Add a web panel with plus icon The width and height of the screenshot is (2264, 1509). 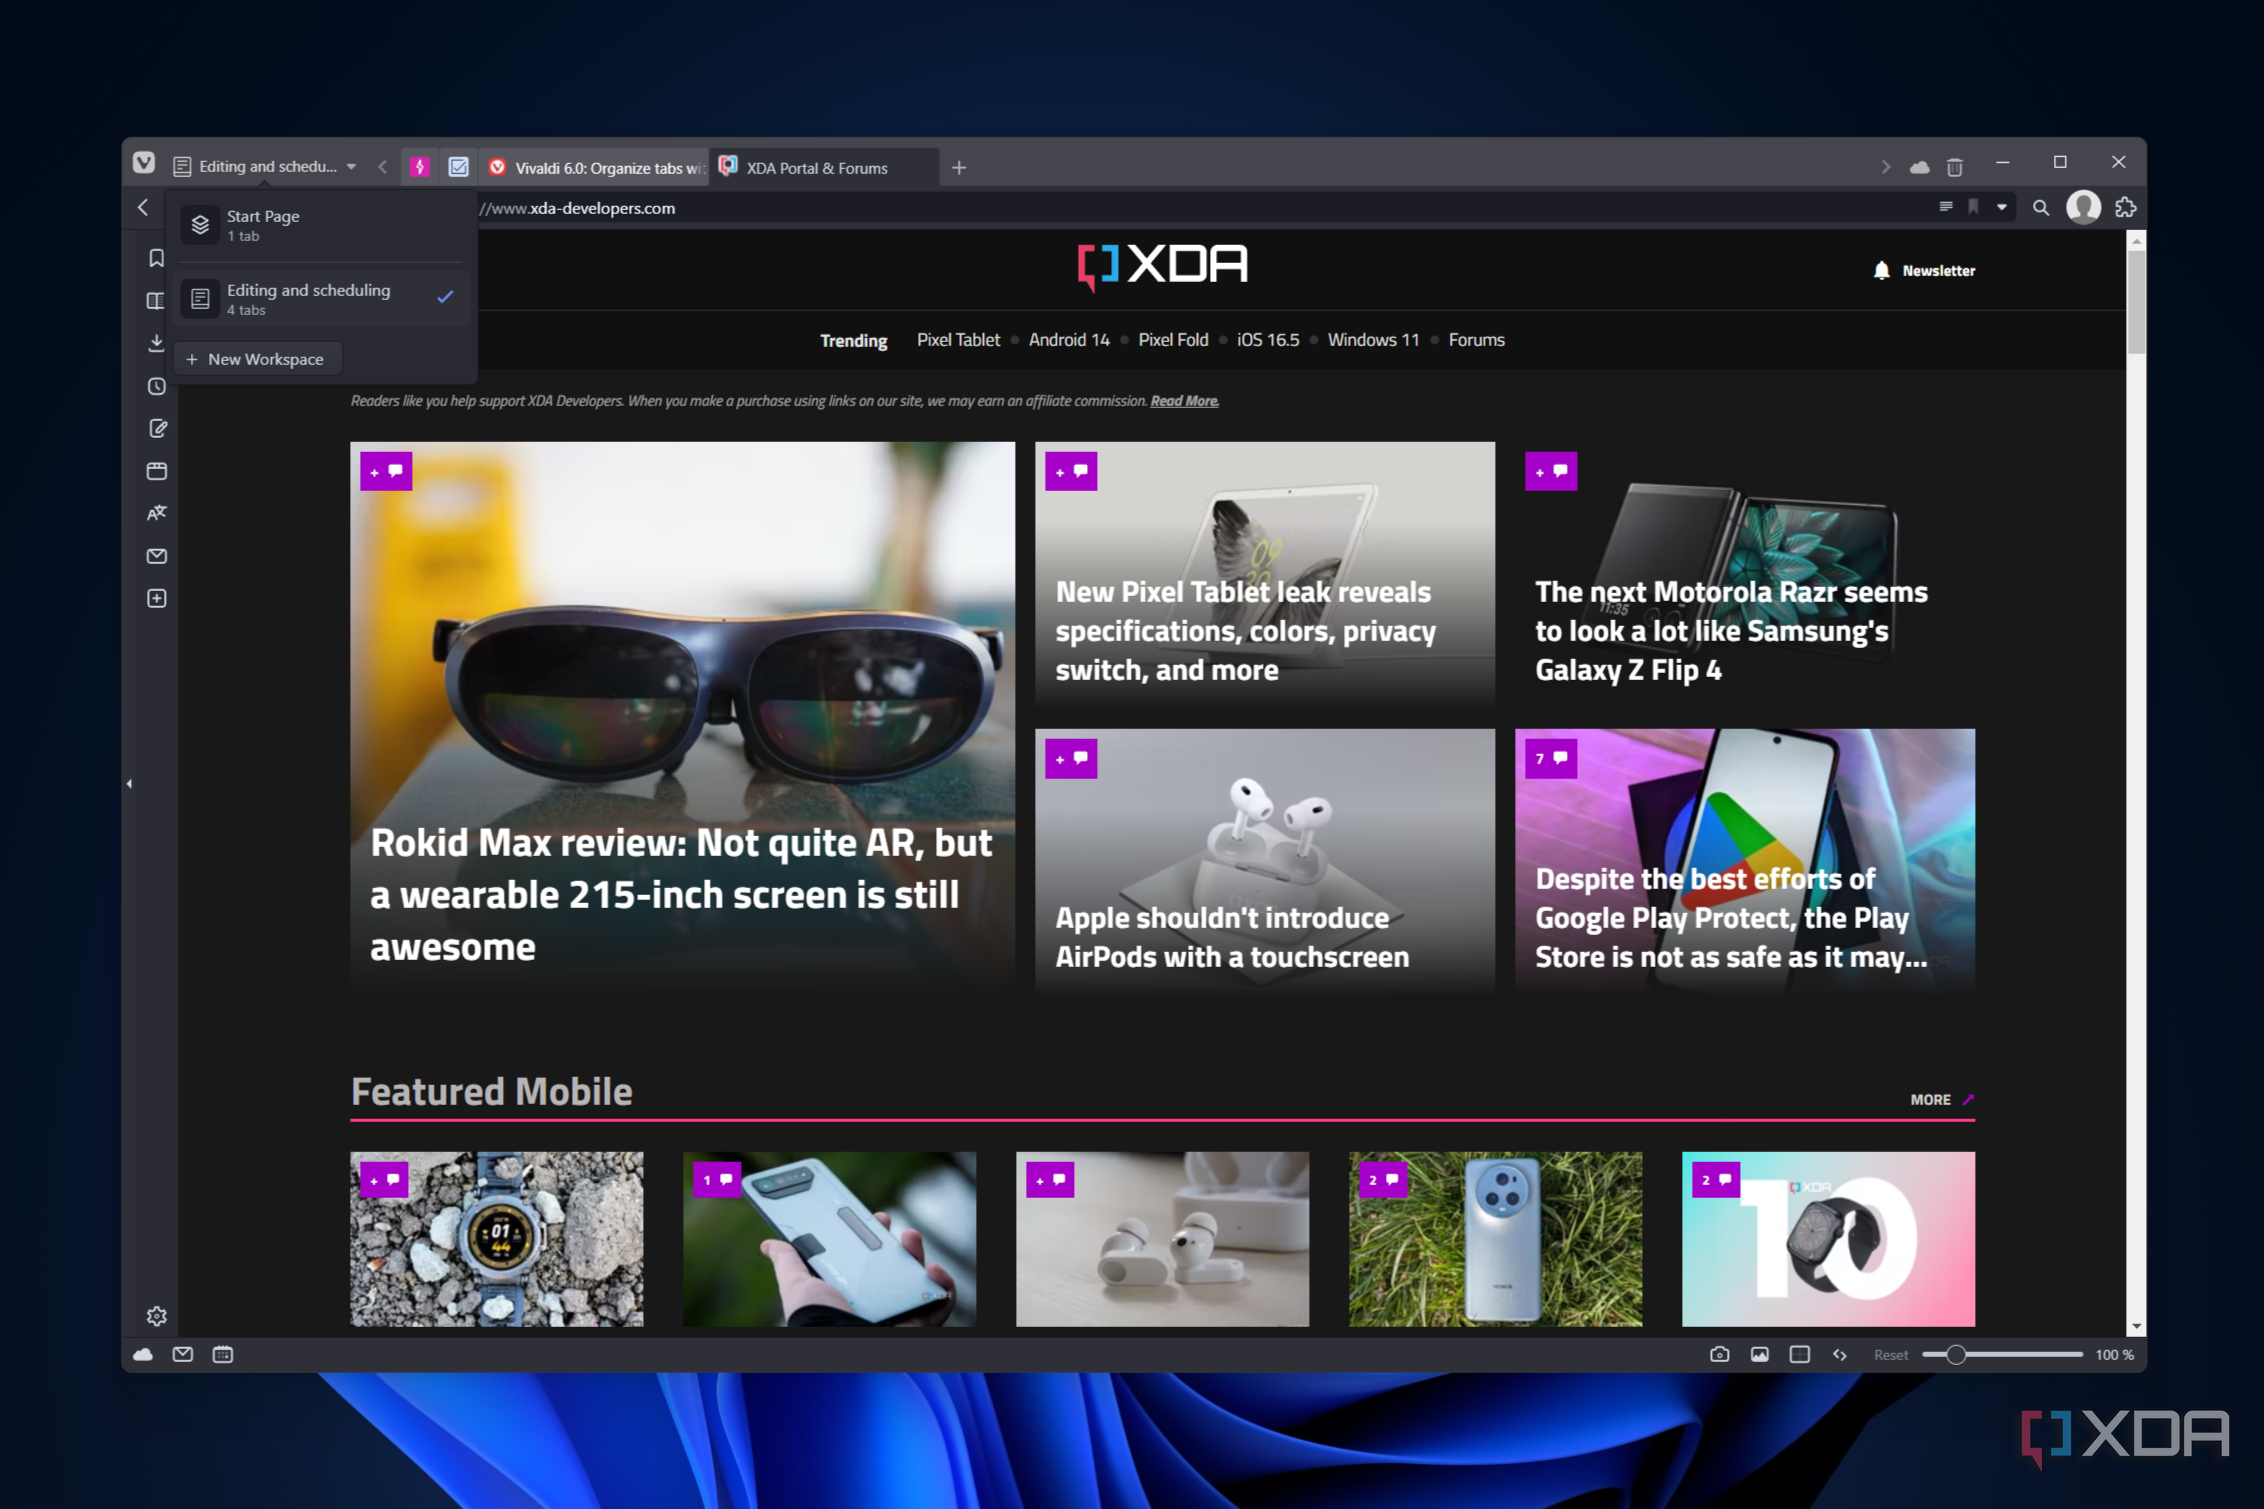(x=156, y=598)
